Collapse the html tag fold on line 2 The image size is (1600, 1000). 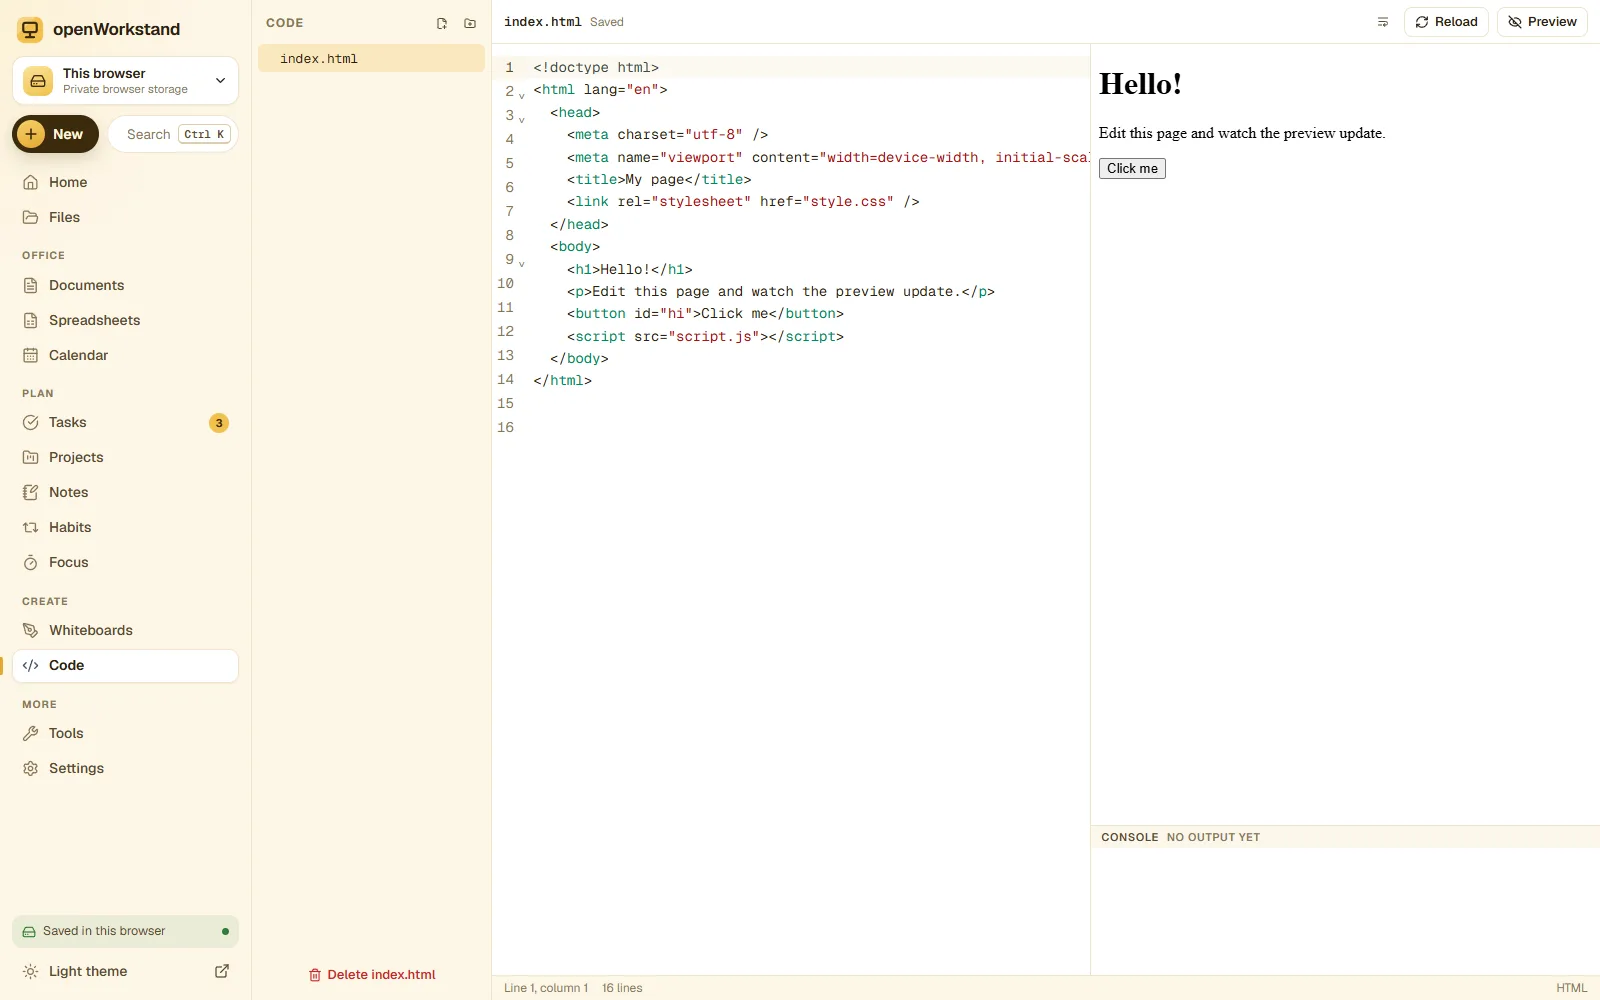coord(521,96)
